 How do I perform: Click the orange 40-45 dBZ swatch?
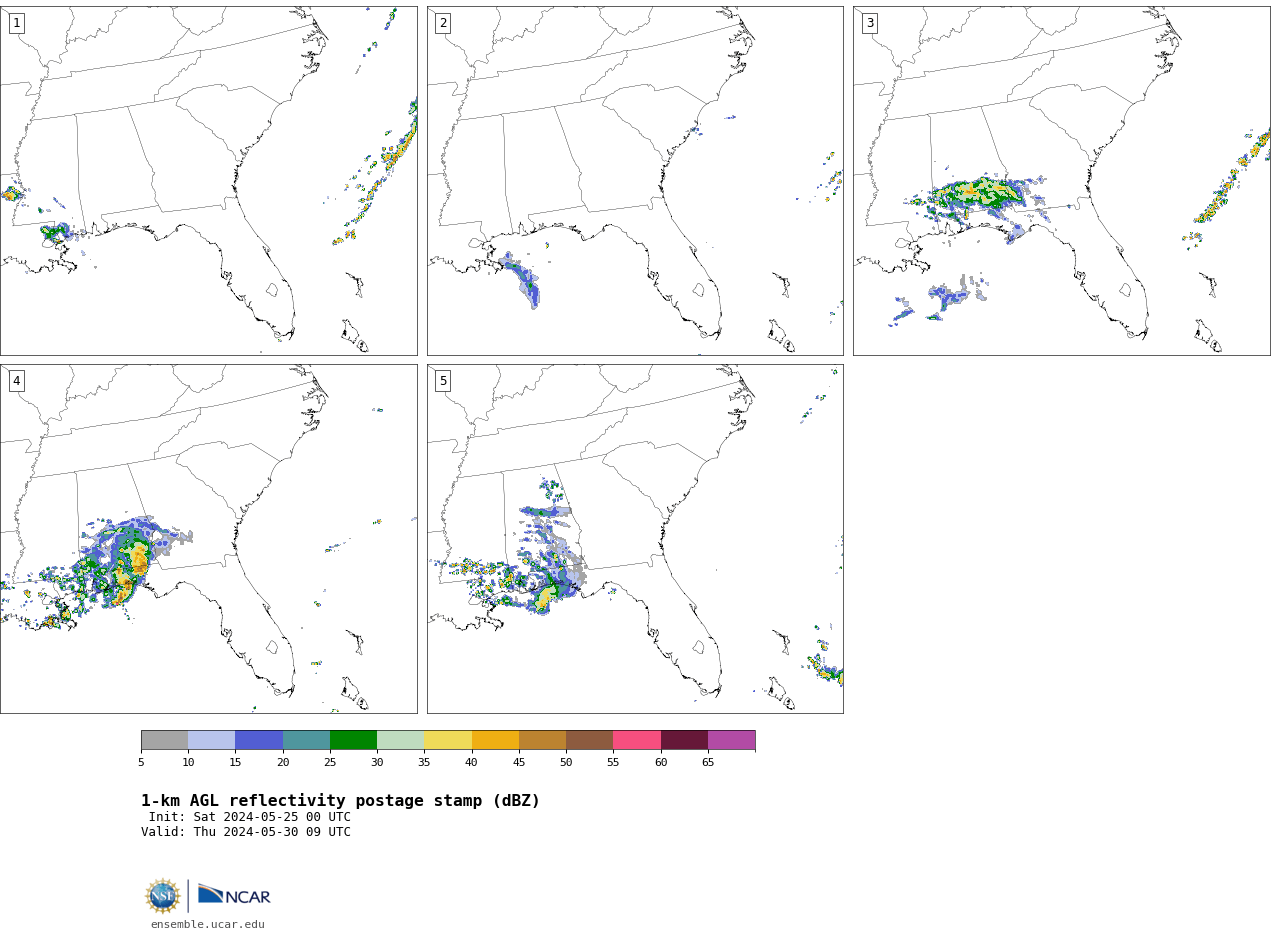pyautogui.click(x=495, y=740)
